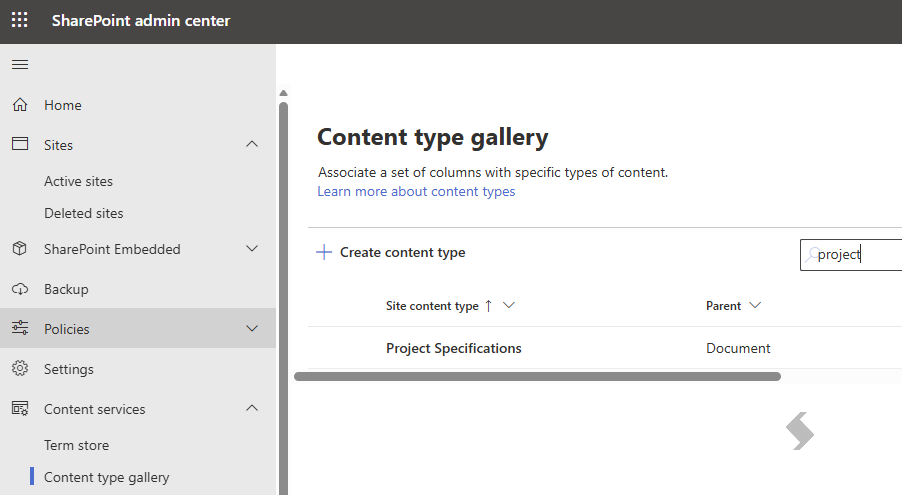The image size is (902, 495).
Task: Click the Document parent cell
Action: point(738,348)
